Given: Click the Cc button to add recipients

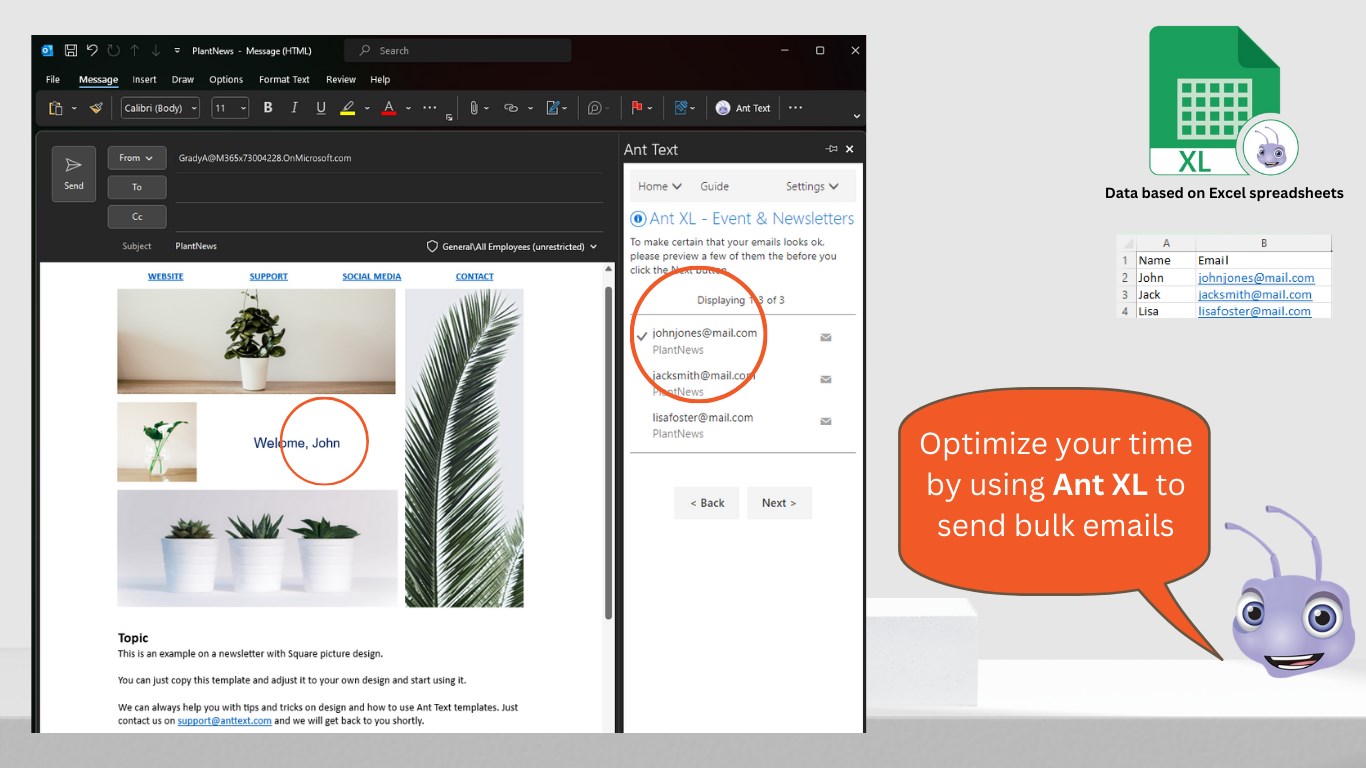Looking at the screenshot, I should click(137, 216).
